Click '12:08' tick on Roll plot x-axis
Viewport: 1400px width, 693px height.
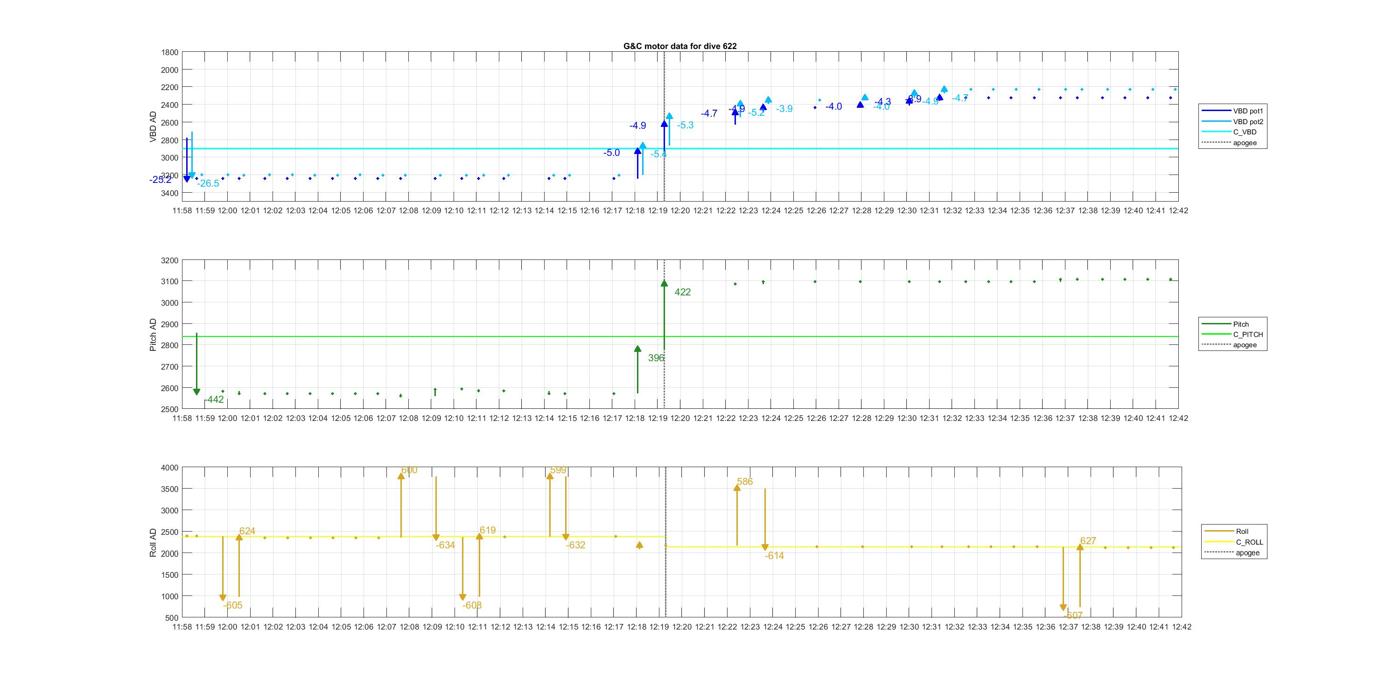tap(409, 627)
